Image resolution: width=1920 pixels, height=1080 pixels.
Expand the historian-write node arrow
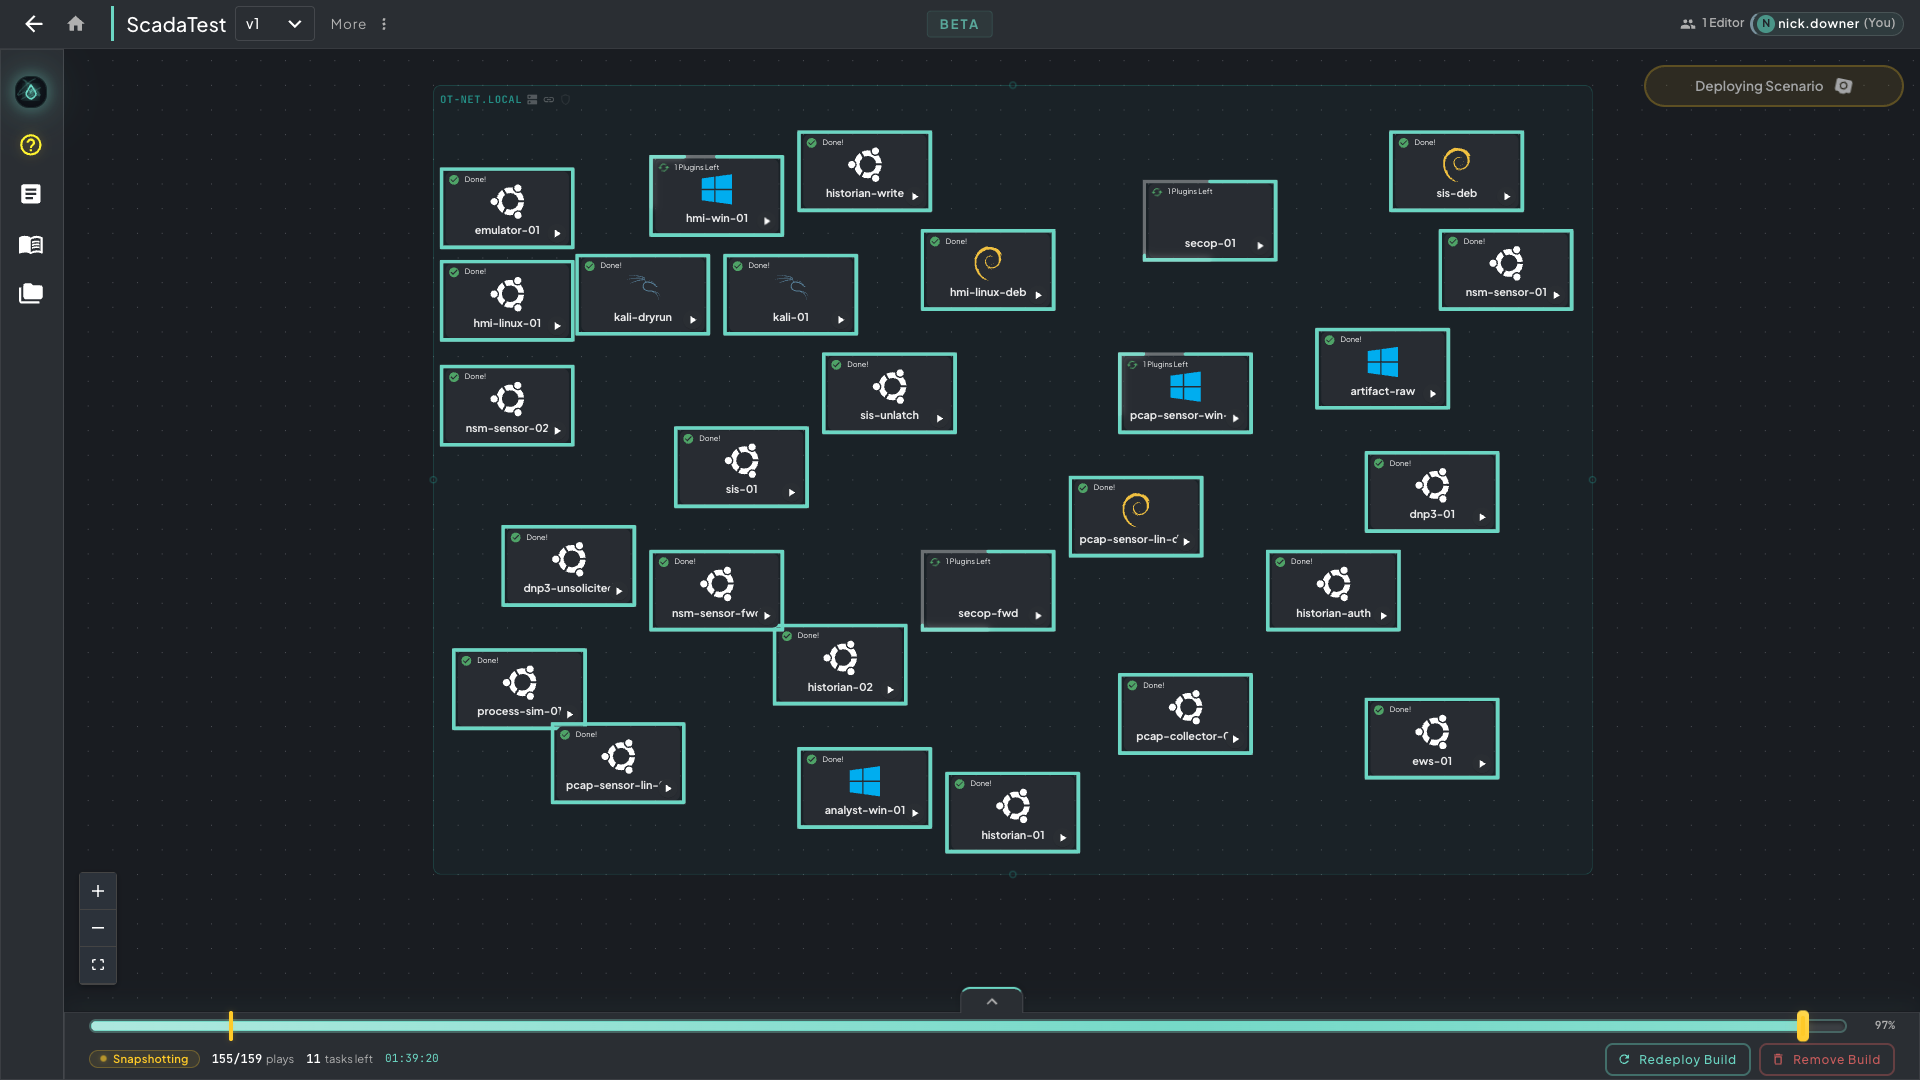tap(915, 197)
